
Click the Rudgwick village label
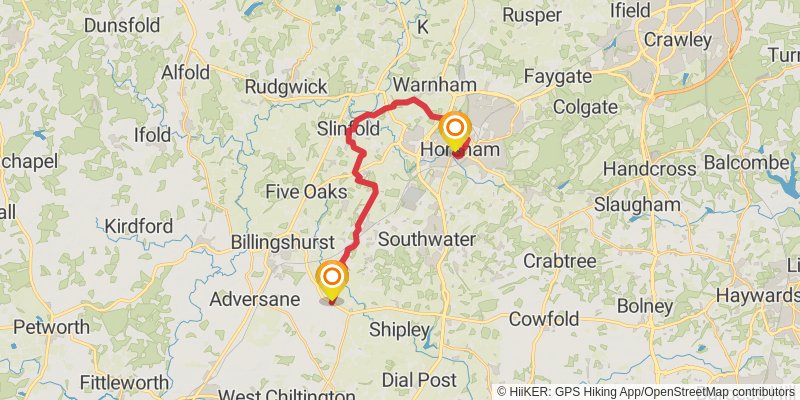coord(286,87)
